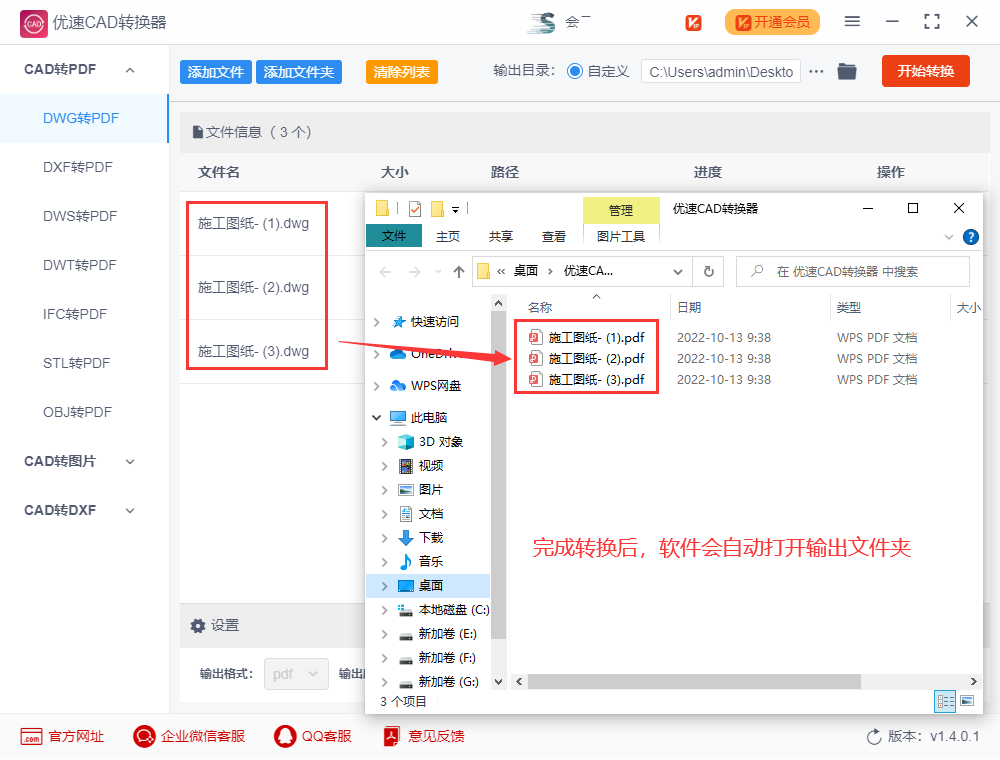Expand 本地磁盘 (C:) in Explorer tree
Viewport: 1000px width, 760px height.
tap(385, 611)
